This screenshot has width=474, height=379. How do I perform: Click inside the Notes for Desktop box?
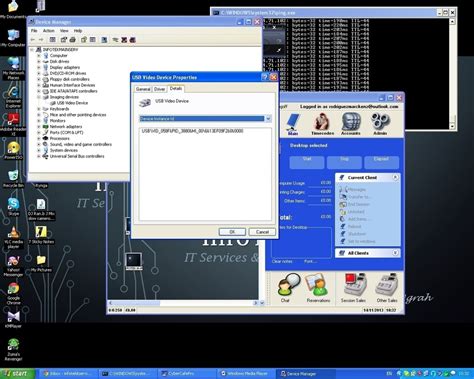[301, 243]
